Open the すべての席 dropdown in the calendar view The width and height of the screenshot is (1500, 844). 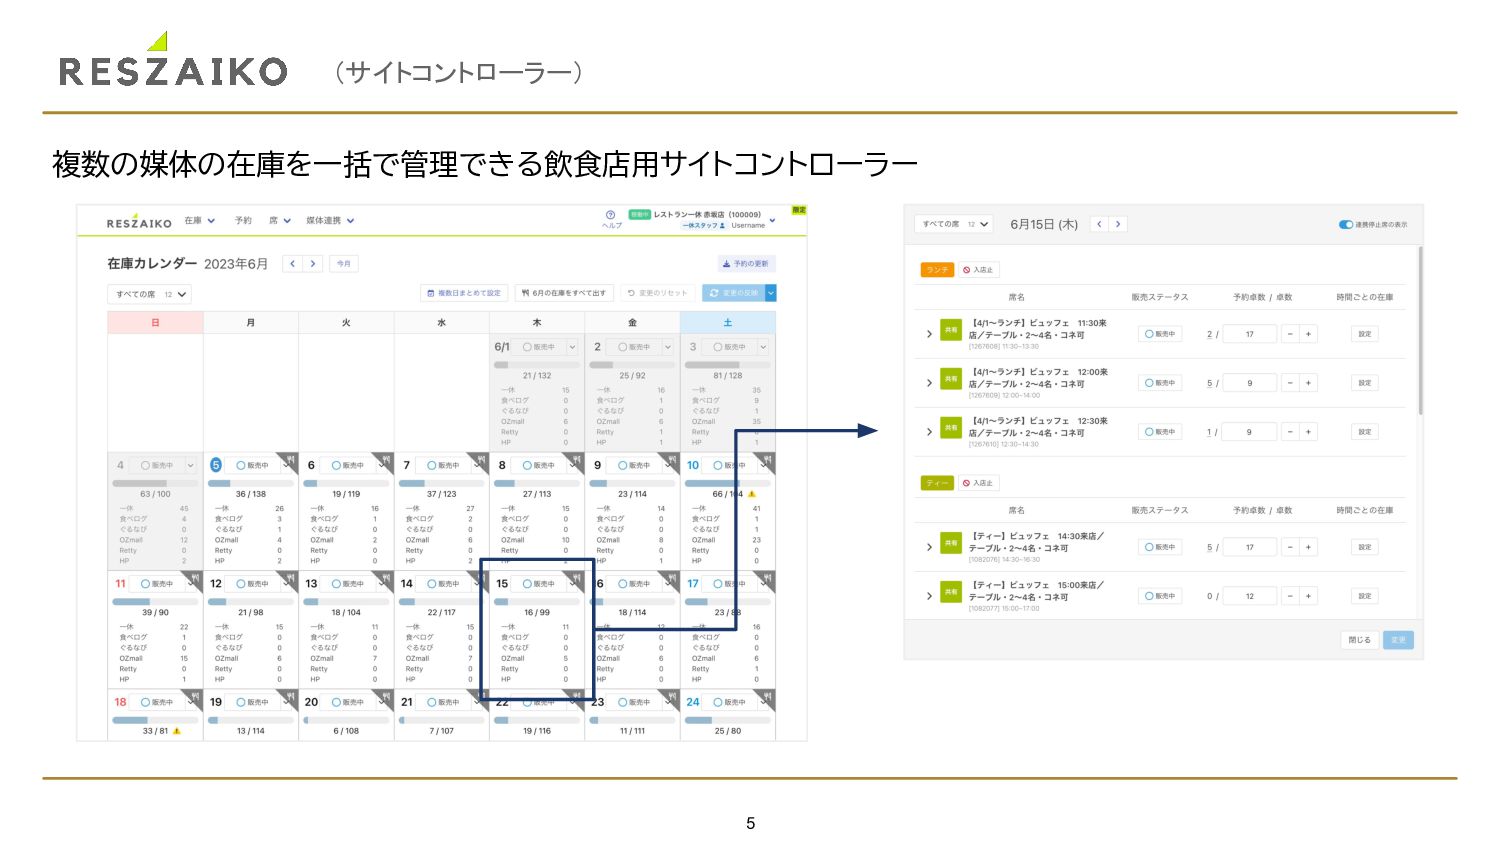[x=149, y=294]
